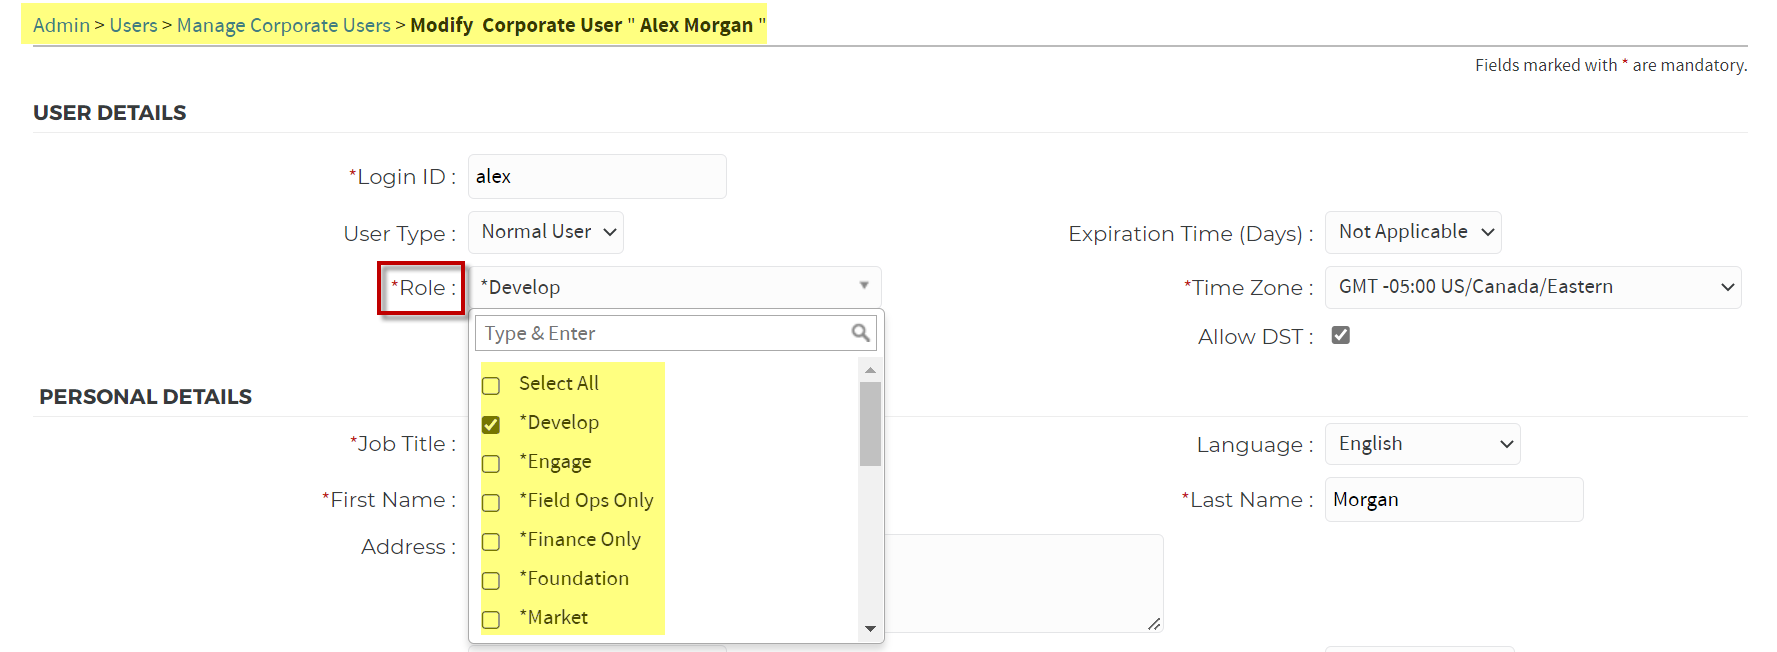Enable the *Field Ops Only role
Image resolution: width=1777 pixels, height=652 pixels.
491,502
